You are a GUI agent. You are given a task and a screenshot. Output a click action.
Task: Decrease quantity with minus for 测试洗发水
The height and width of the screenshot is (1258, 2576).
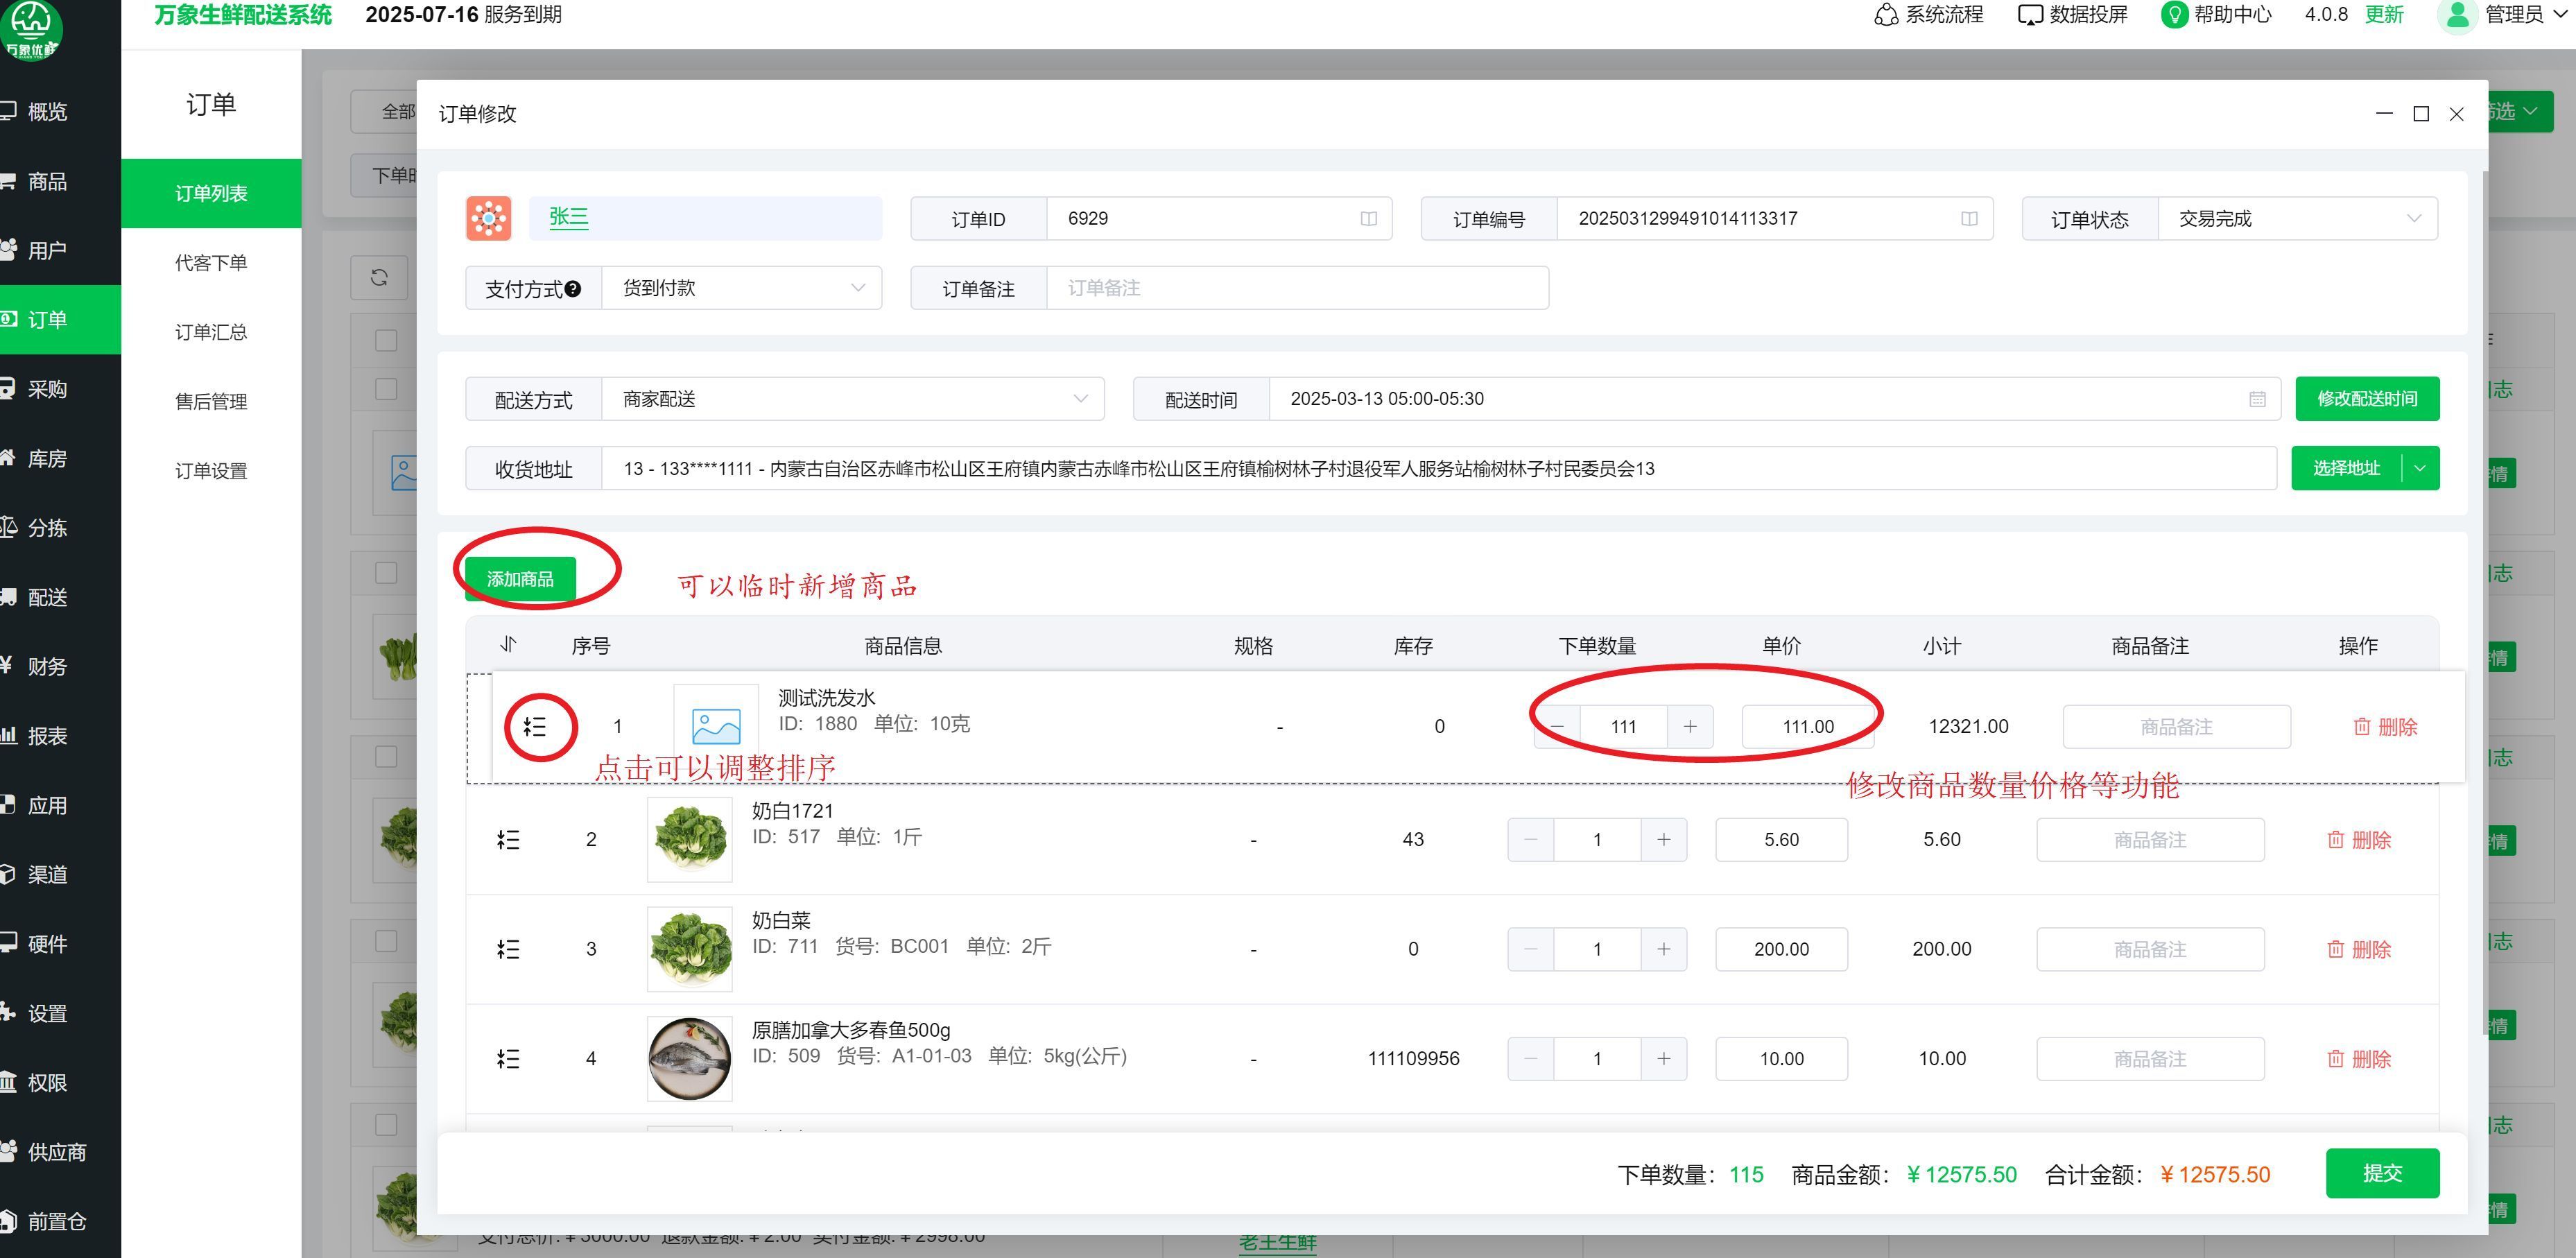pyautogui.click(x=1557, y=727)
